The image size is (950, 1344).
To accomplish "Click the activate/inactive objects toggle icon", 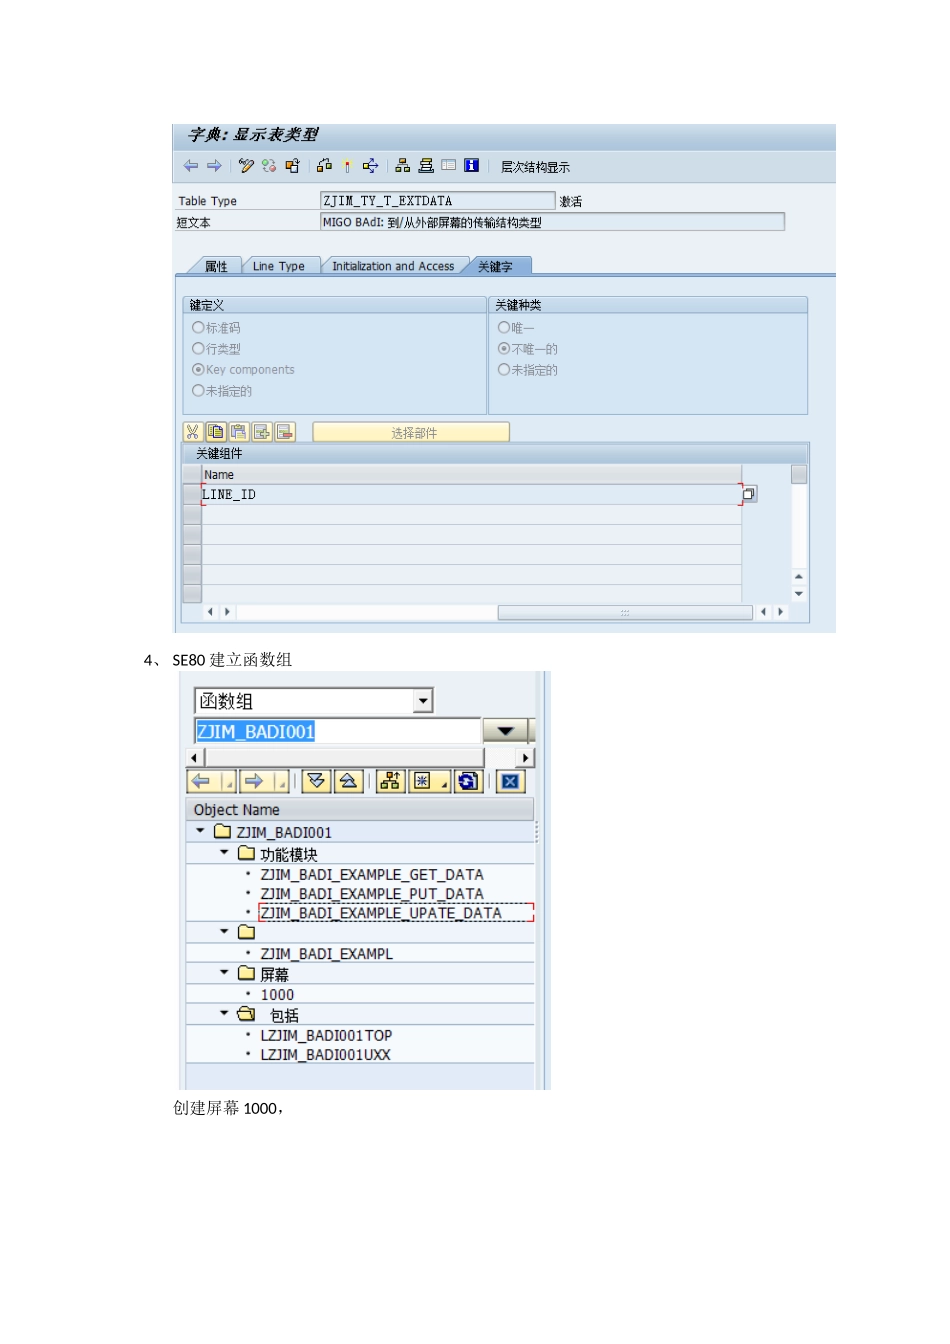I will (269, 166).
